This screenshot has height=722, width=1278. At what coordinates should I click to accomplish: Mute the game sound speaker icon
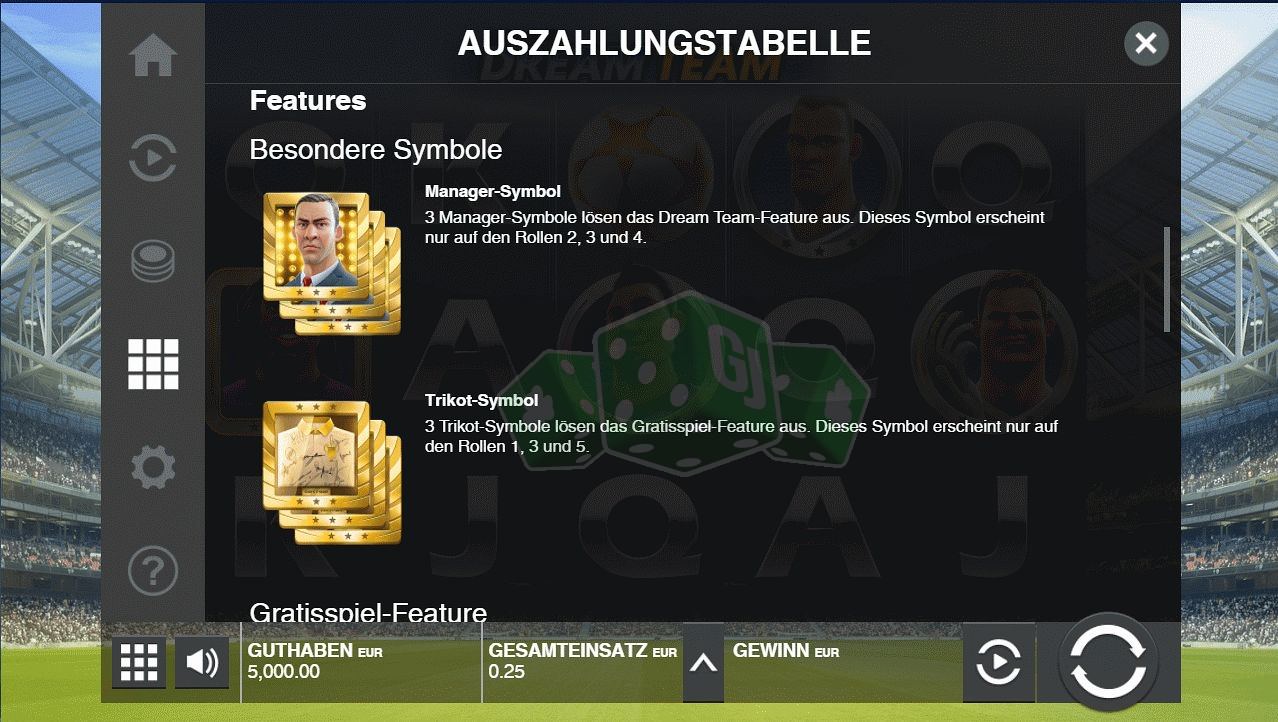202,662
